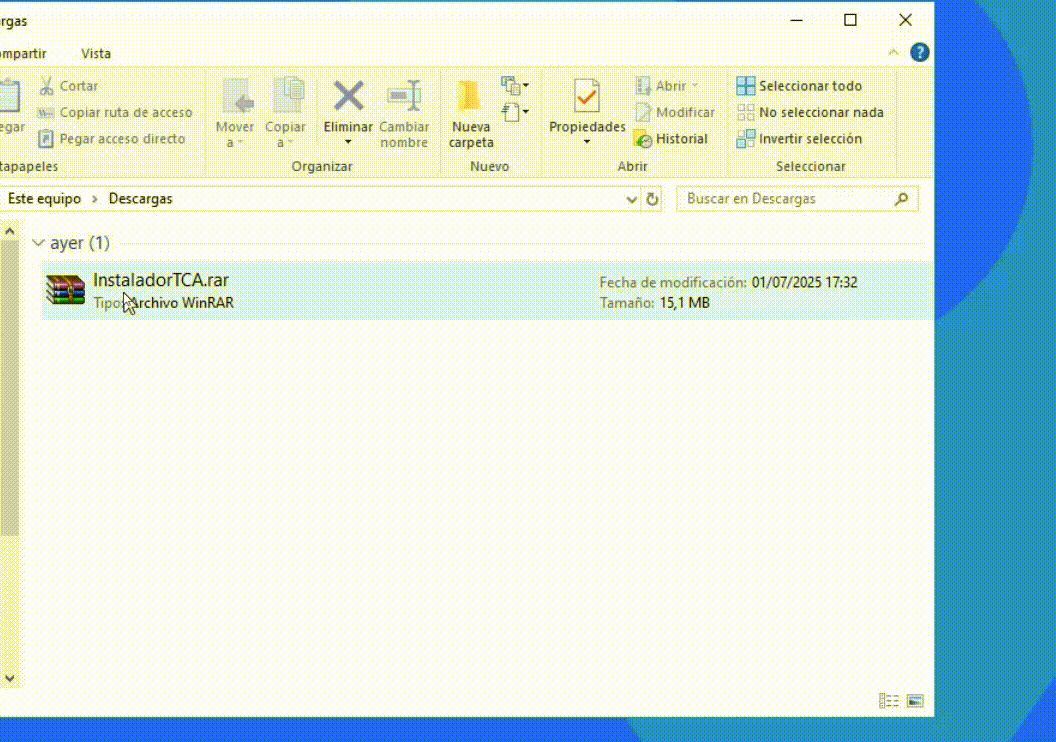Click Pegar acceso directo
The width and height of the screenshot is (1056, 742).
click(112, 139)
